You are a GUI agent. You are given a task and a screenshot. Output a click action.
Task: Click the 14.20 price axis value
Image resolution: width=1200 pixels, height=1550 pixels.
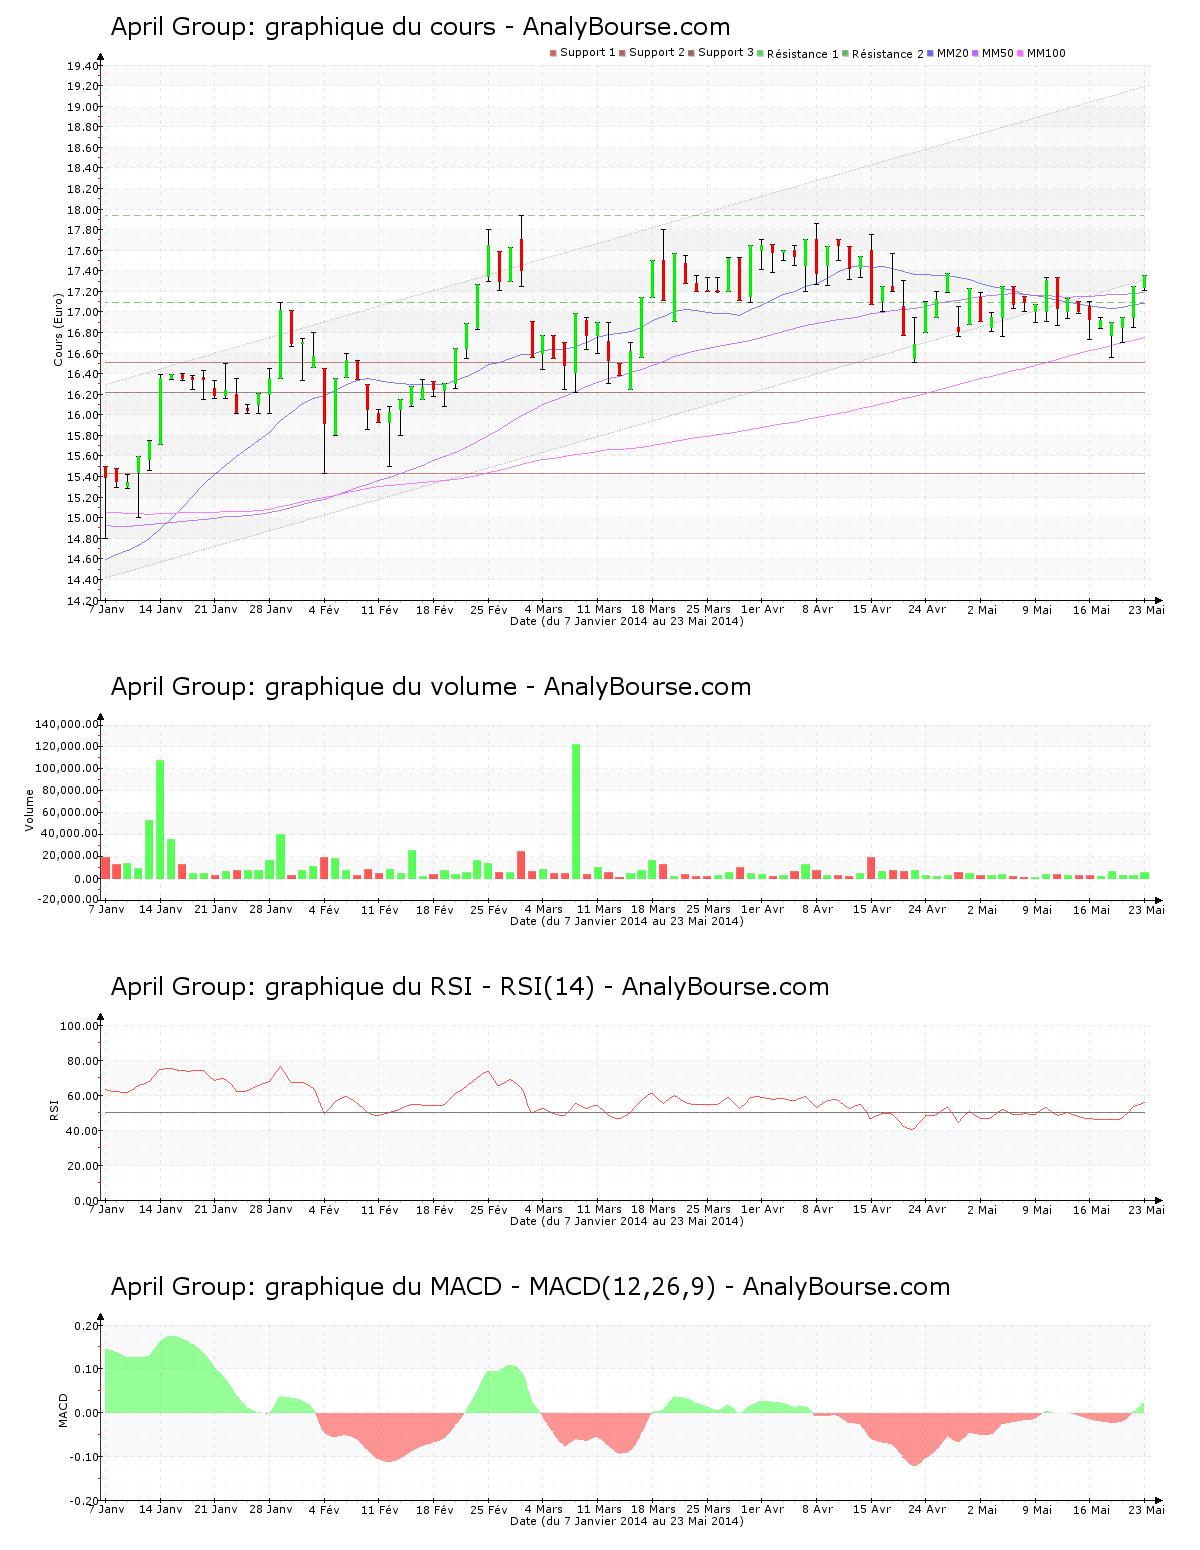tap(83, 600)
